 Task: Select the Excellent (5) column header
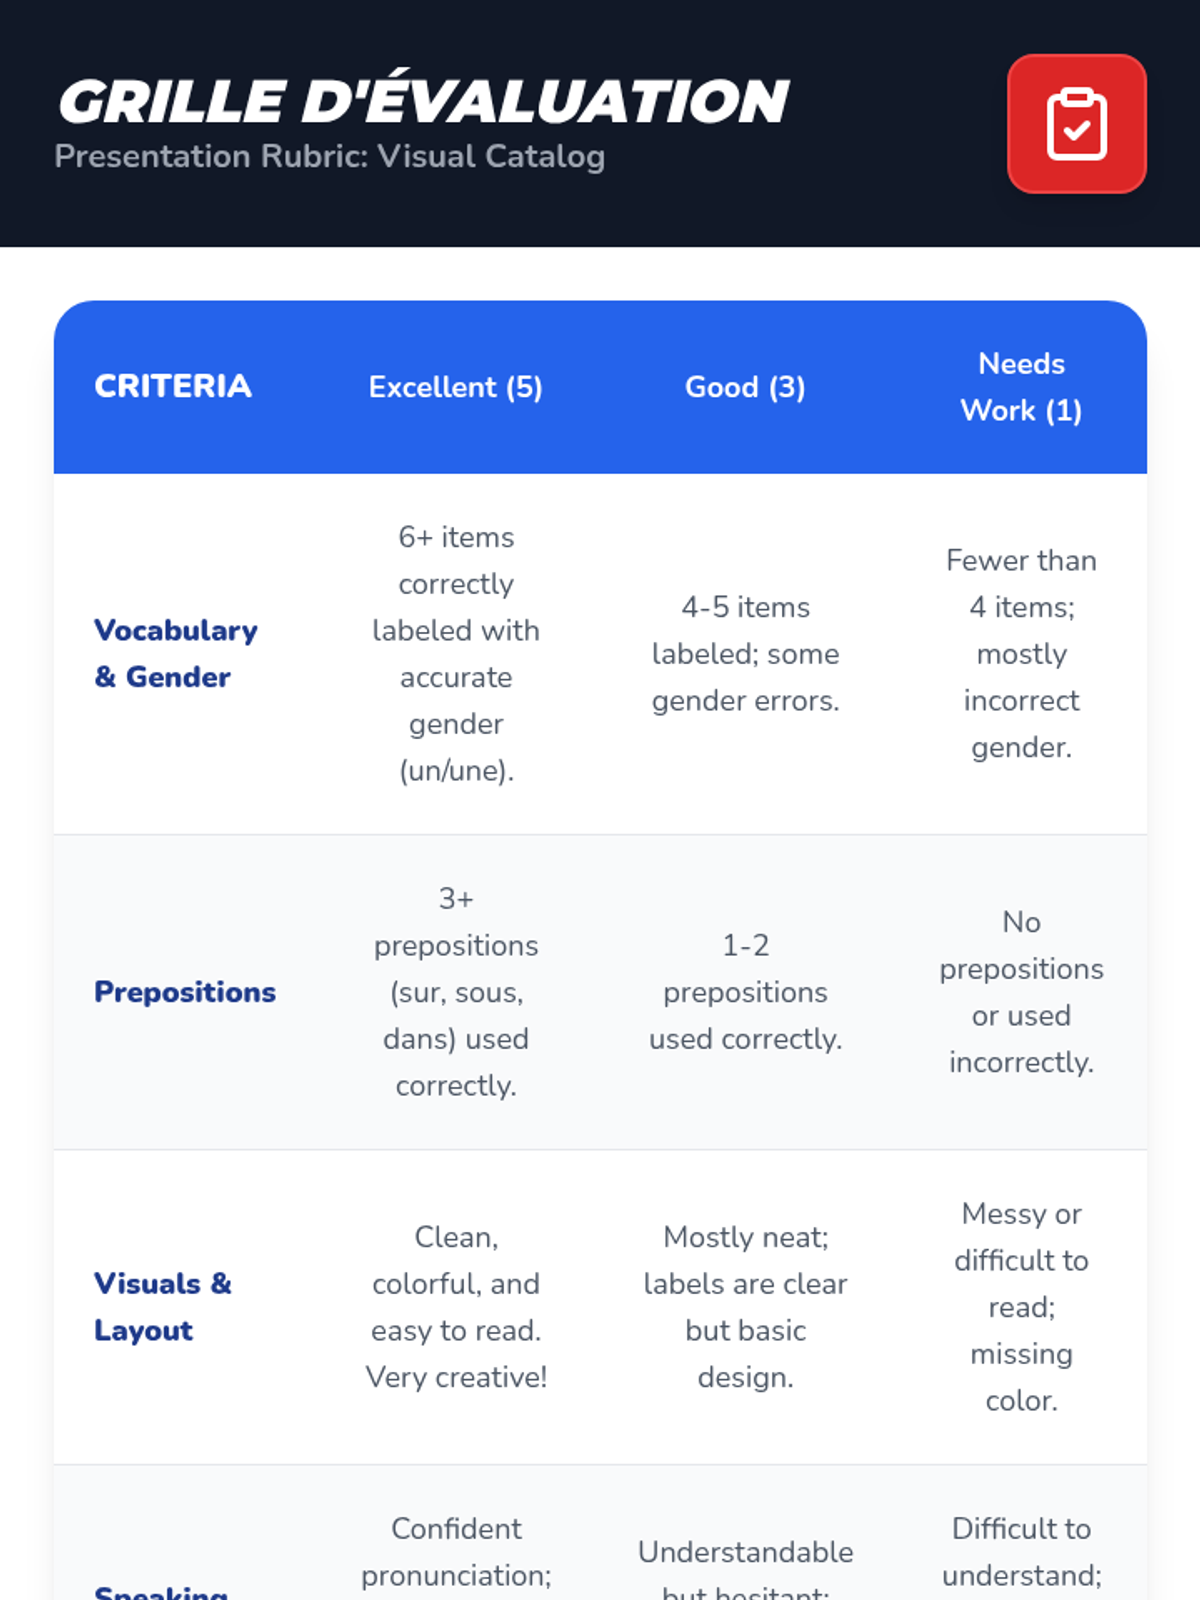[456, 387]
